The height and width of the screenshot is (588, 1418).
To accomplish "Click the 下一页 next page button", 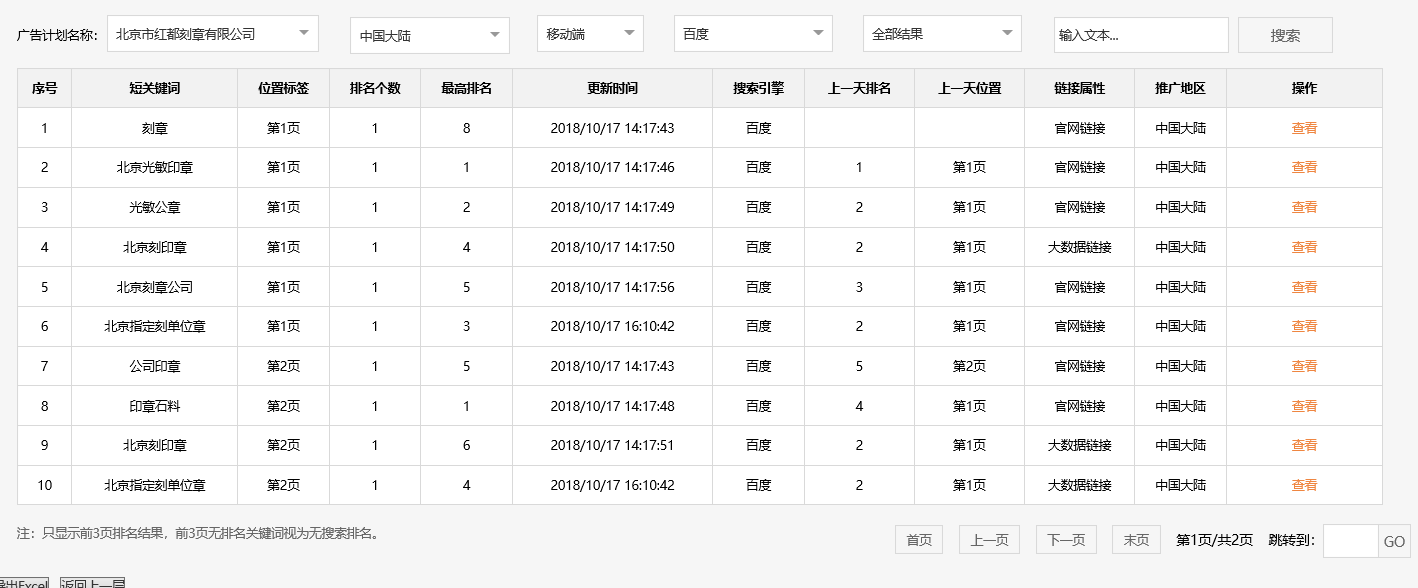I will [1064, 539].
